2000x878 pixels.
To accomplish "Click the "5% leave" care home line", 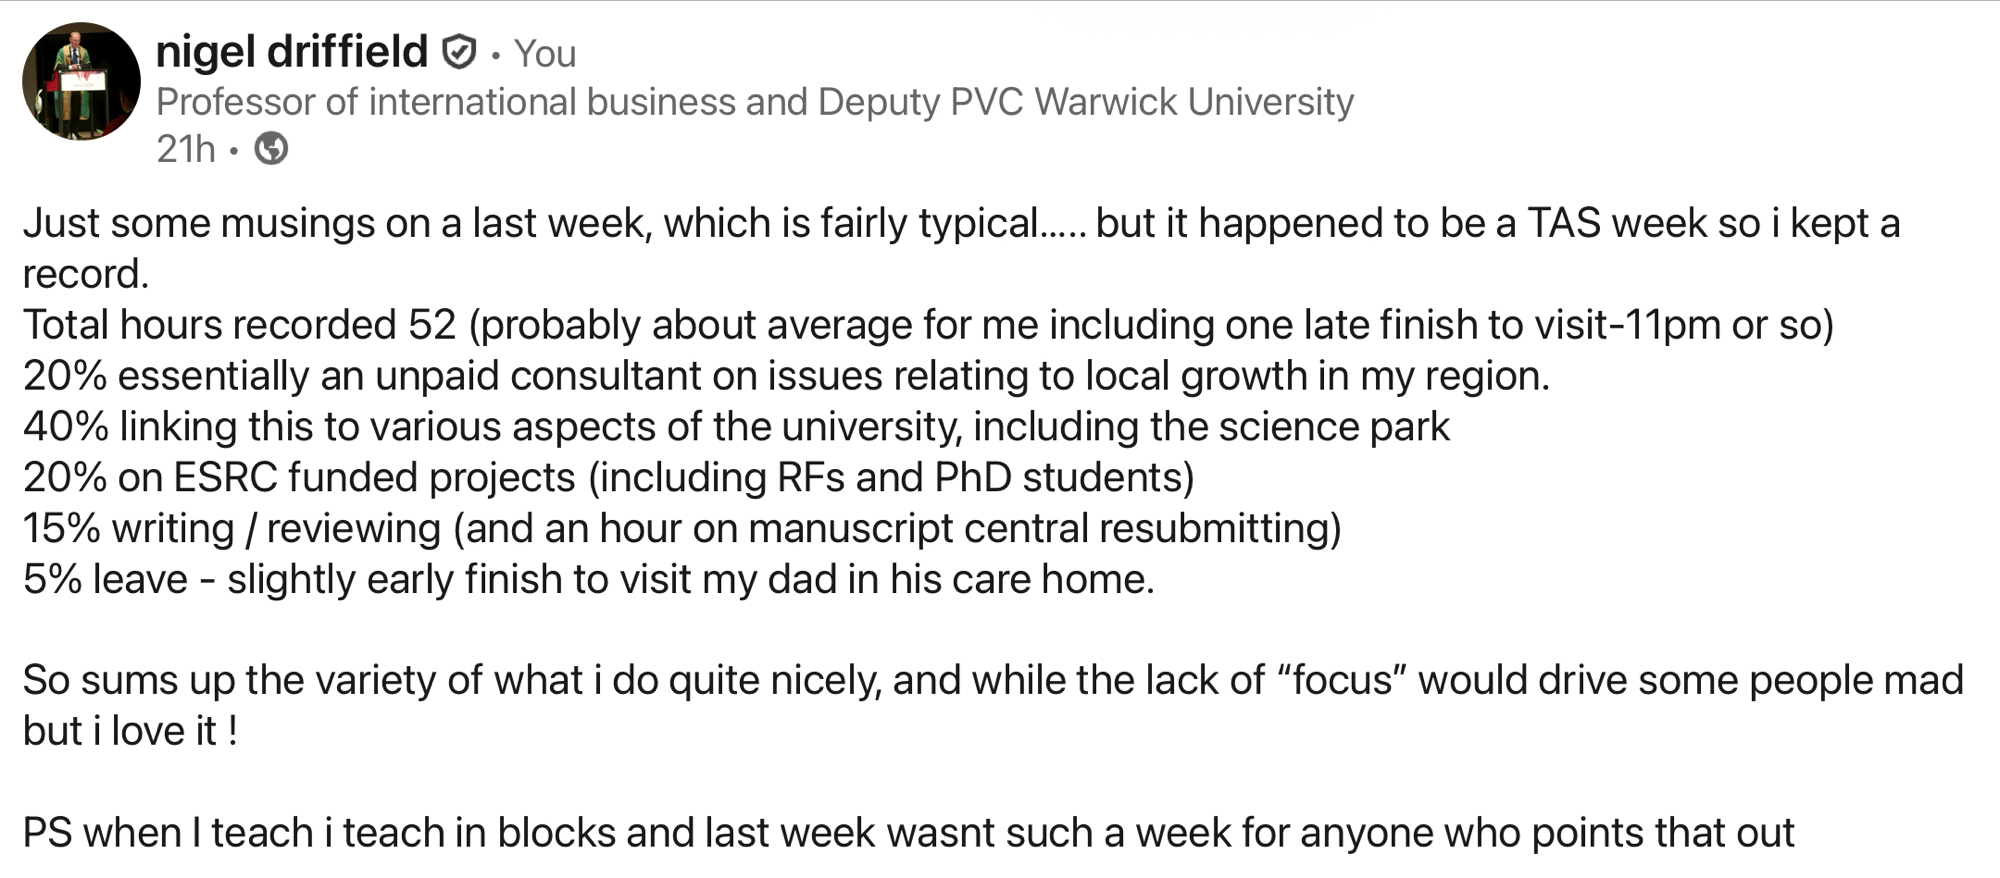I will 588,579.
